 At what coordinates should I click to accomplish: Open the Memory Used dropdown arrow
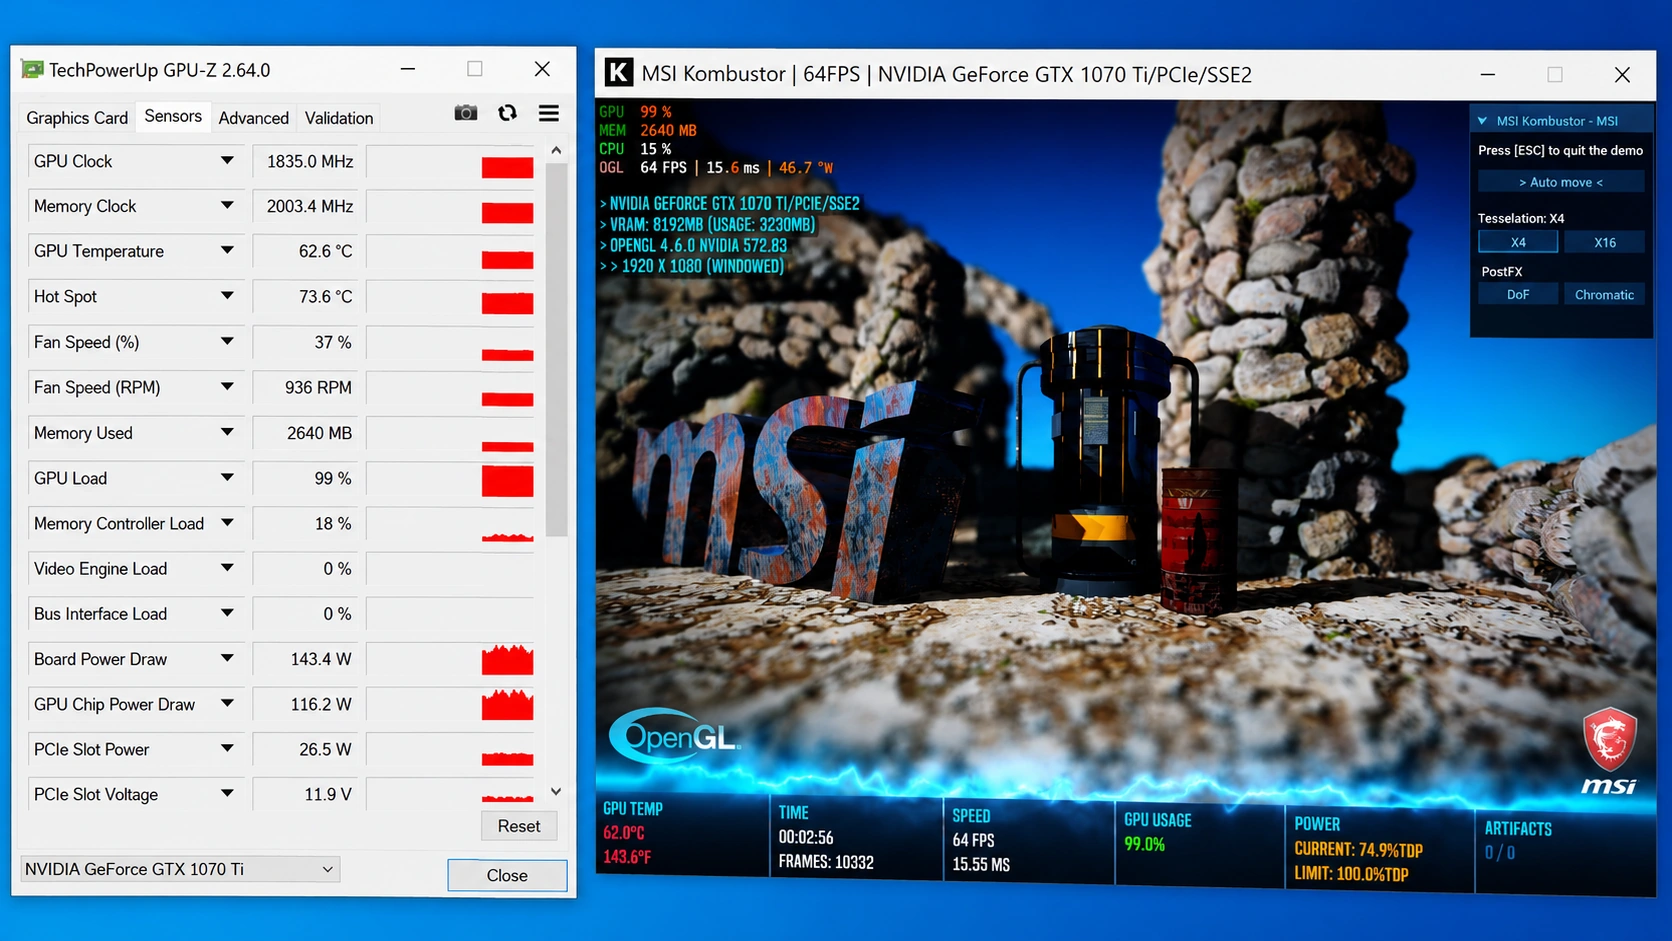(227, 433)
